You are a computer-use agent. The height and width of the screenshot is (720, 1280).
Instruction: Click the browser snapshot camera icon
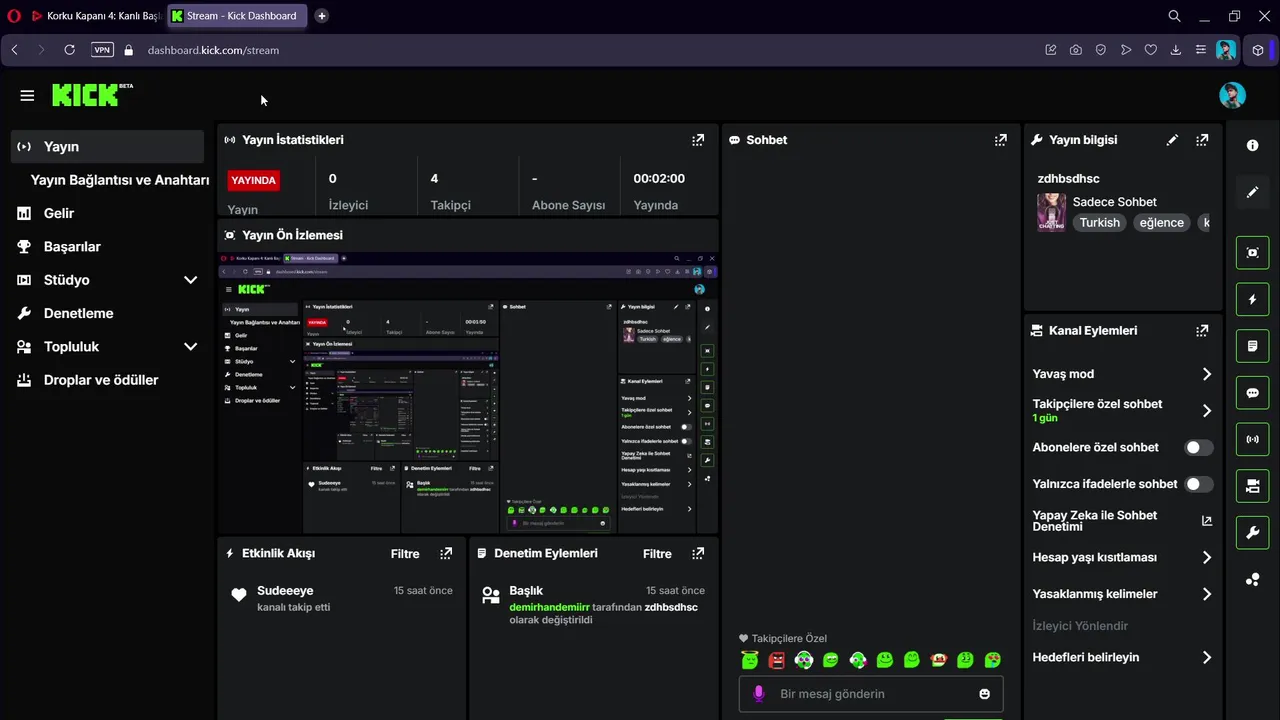pyautogui.click(x=1075, y=49)
